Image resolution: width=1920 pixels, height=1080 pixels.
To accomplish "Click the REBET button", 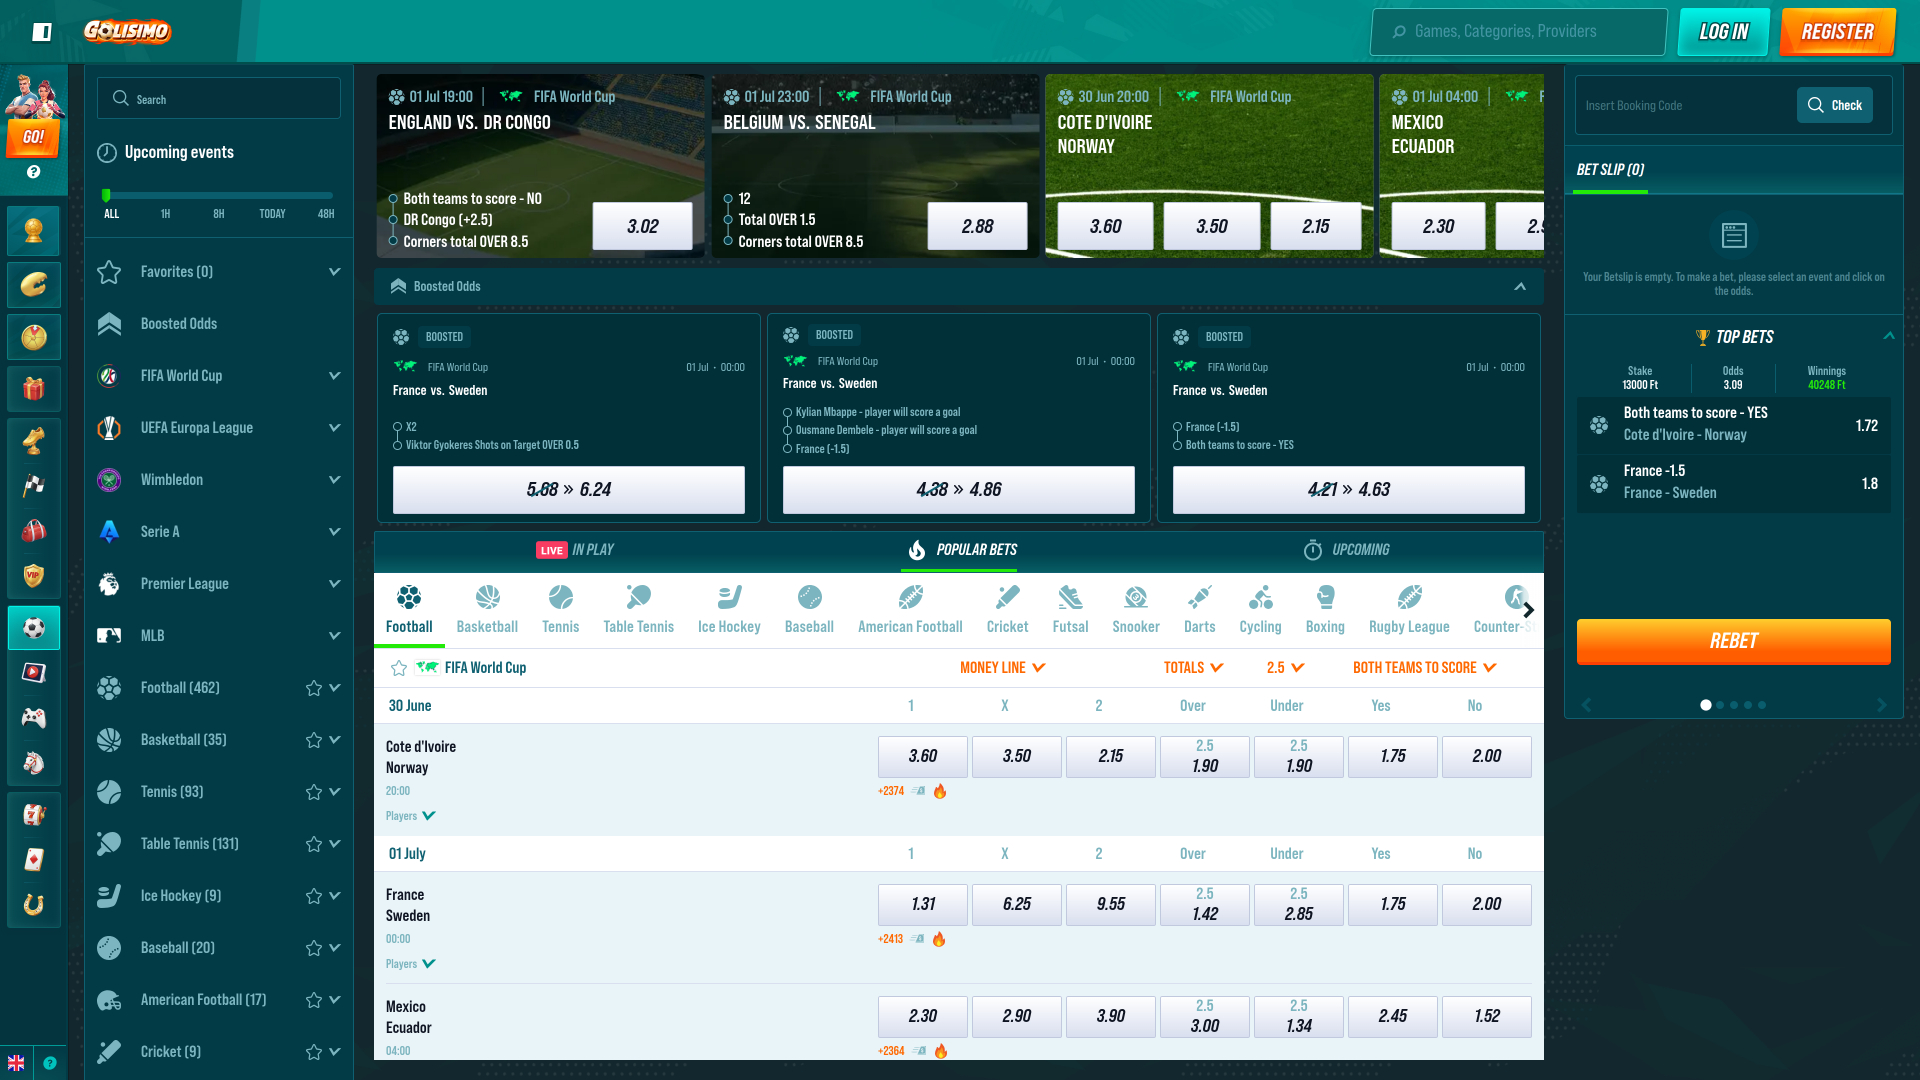I will click(1734, 641).
